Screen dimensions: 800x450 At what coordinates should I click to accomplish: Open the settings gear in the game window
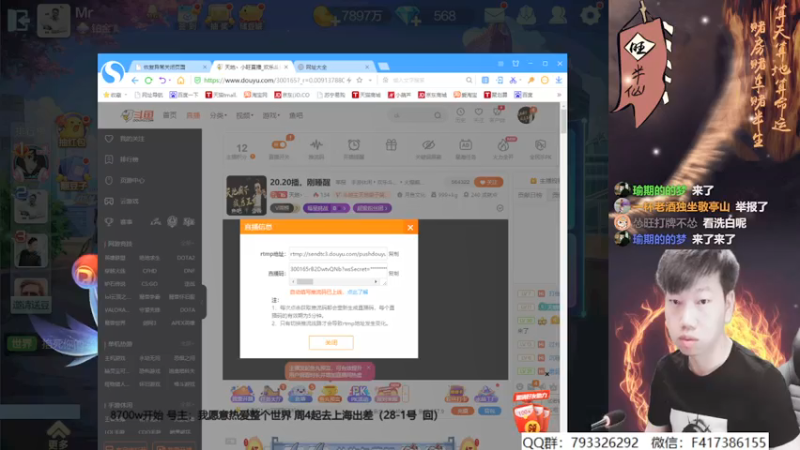pos(591,15)
